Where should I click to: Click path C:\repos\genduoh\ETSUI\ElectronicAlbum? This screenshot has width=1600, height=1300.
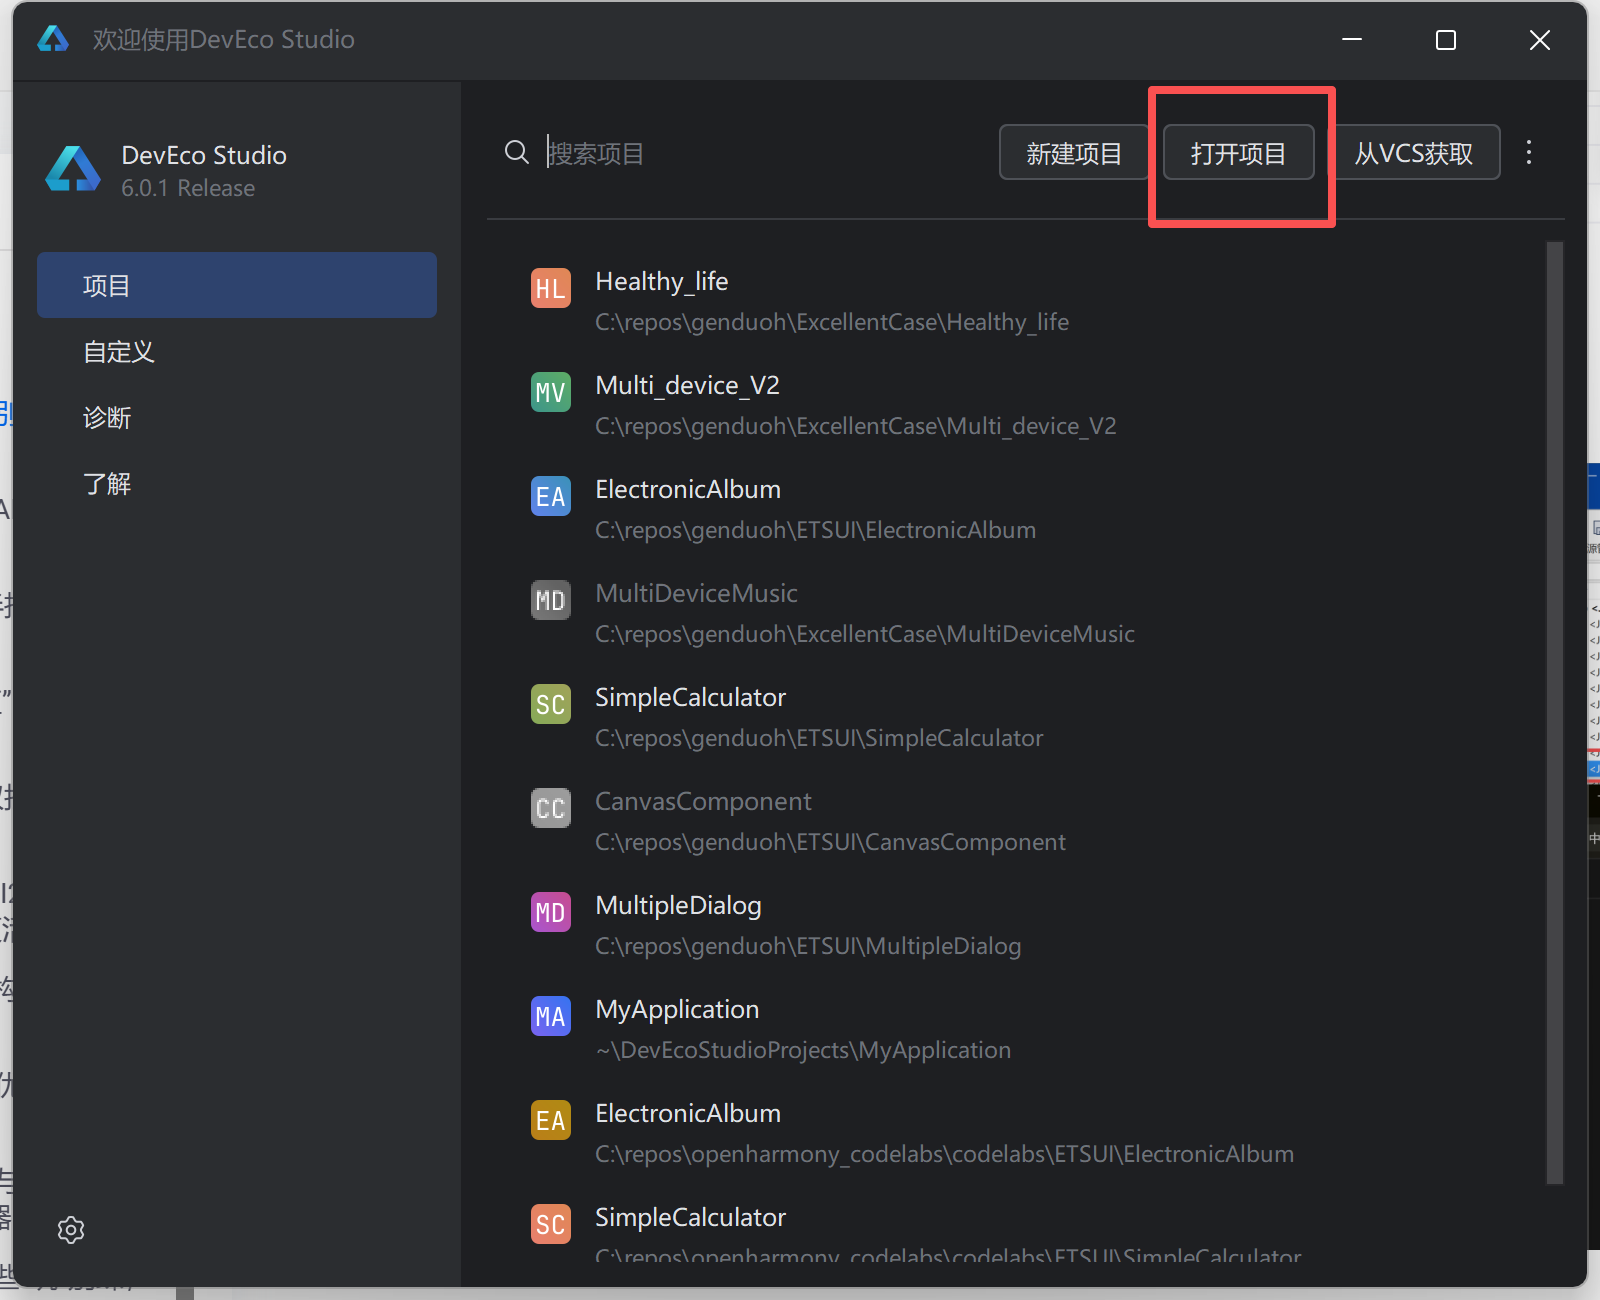(x=815, y=530)
